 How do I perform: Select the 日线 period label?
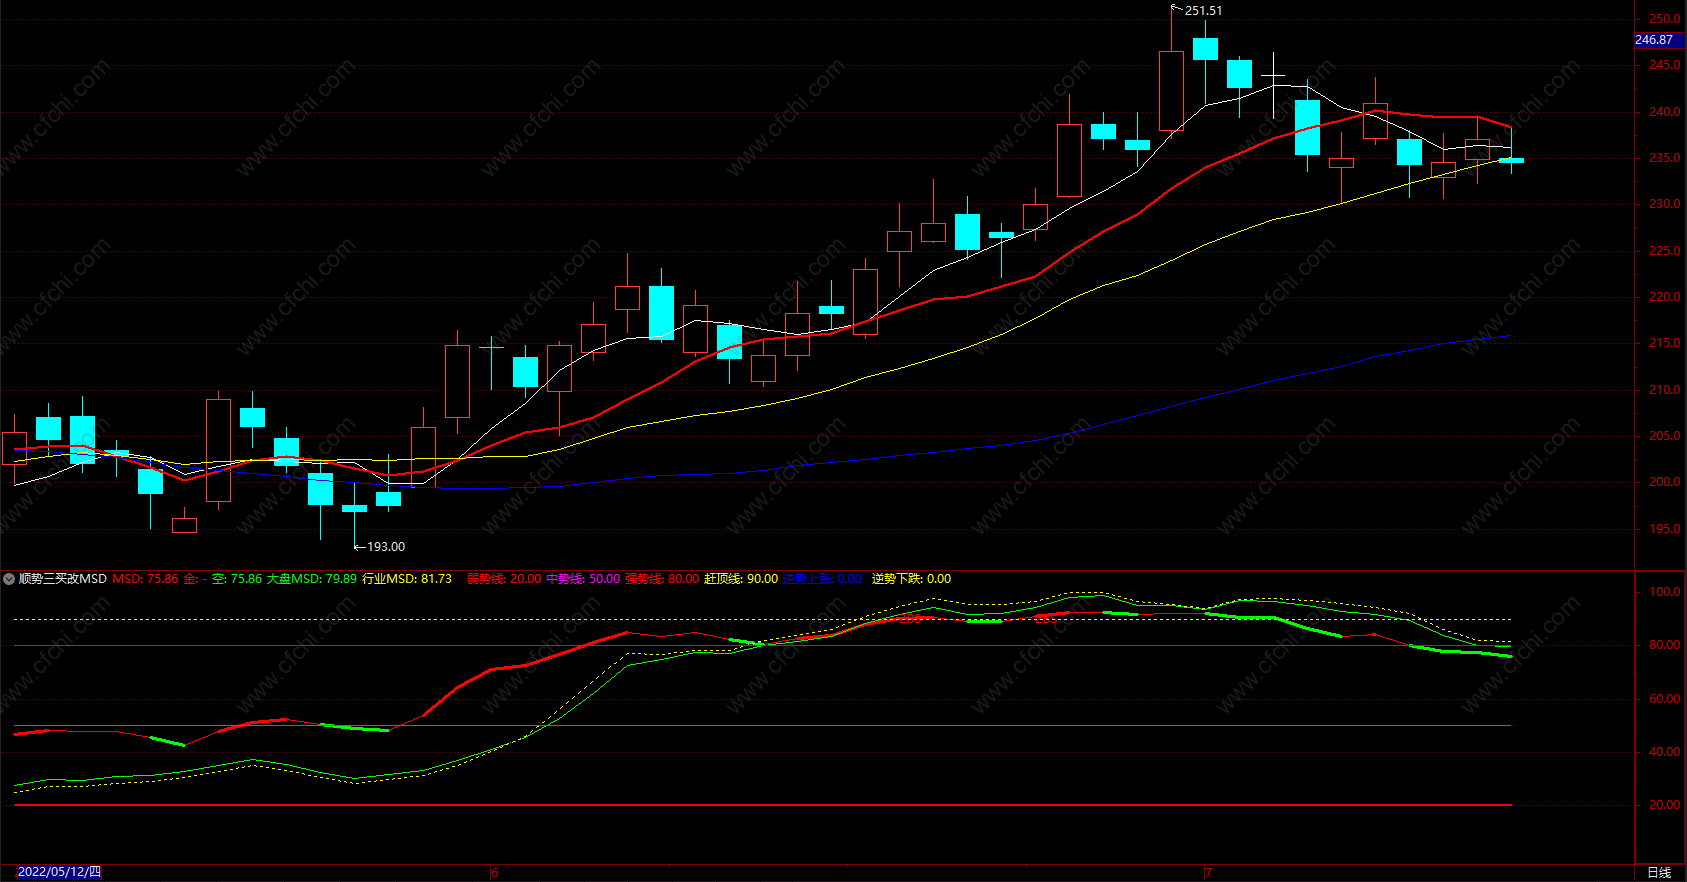coord(1659,872)
